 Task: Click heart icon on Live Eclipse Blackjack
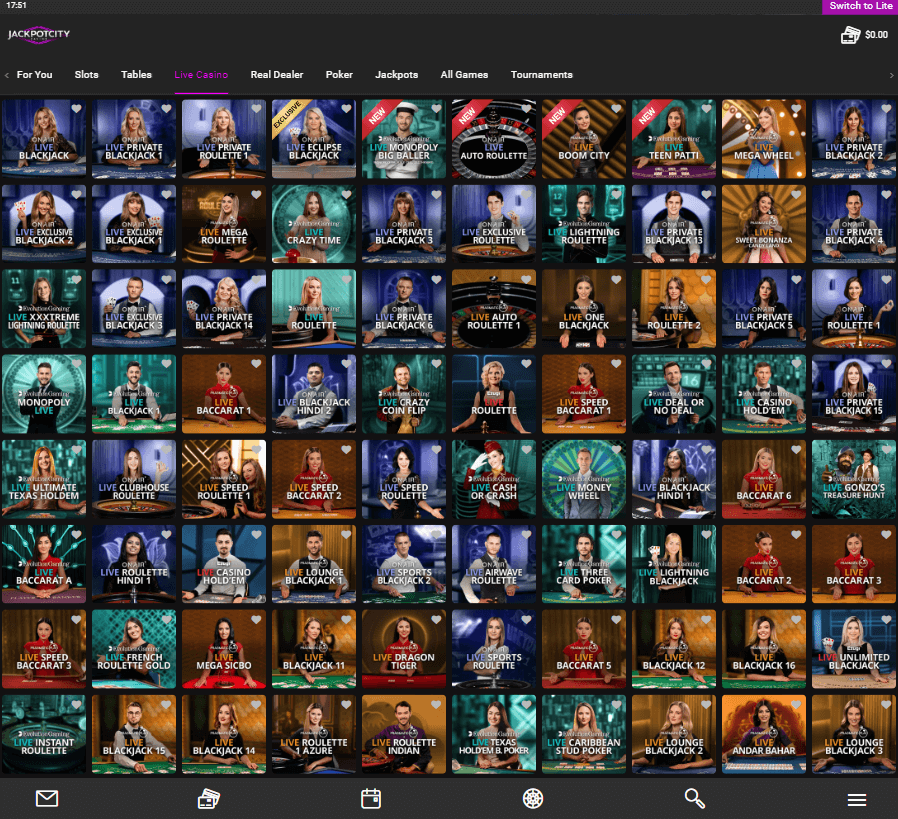(346, 109)
